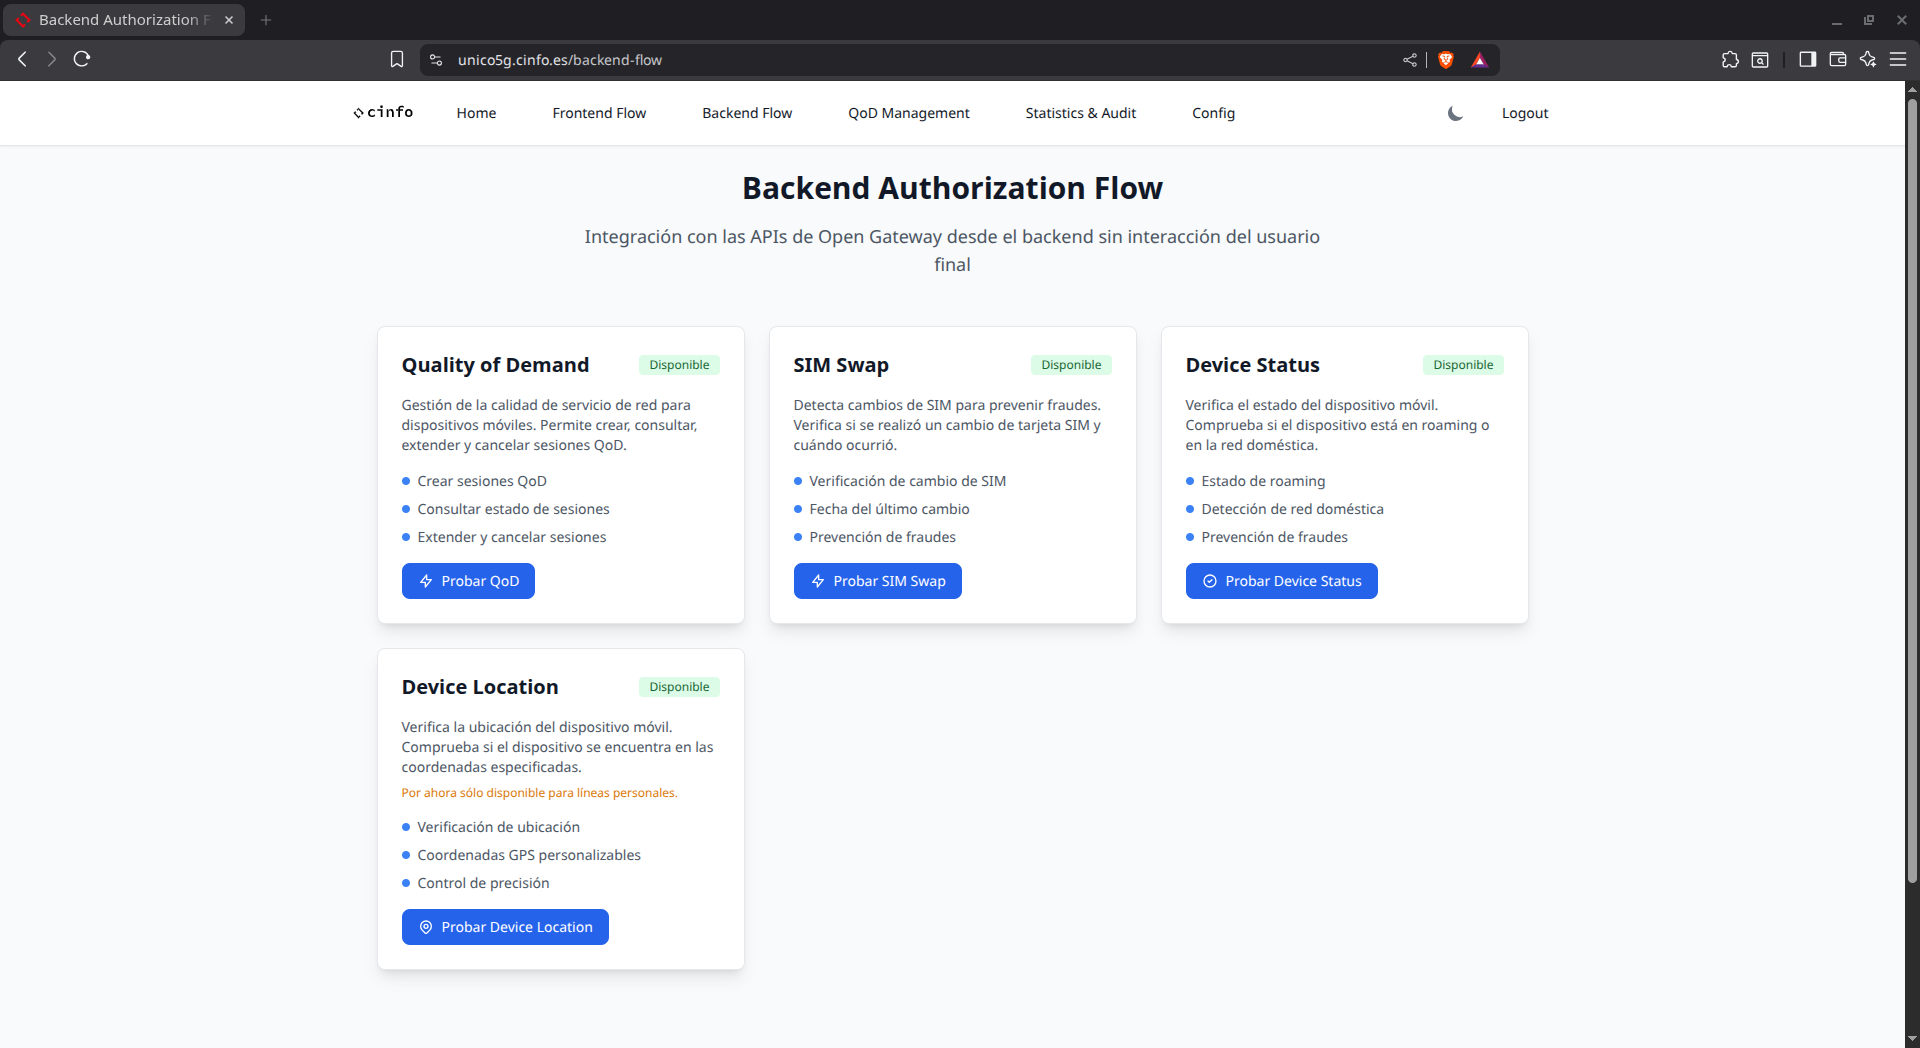Open the browser extensions puzzle icon

coord(1730,60)
